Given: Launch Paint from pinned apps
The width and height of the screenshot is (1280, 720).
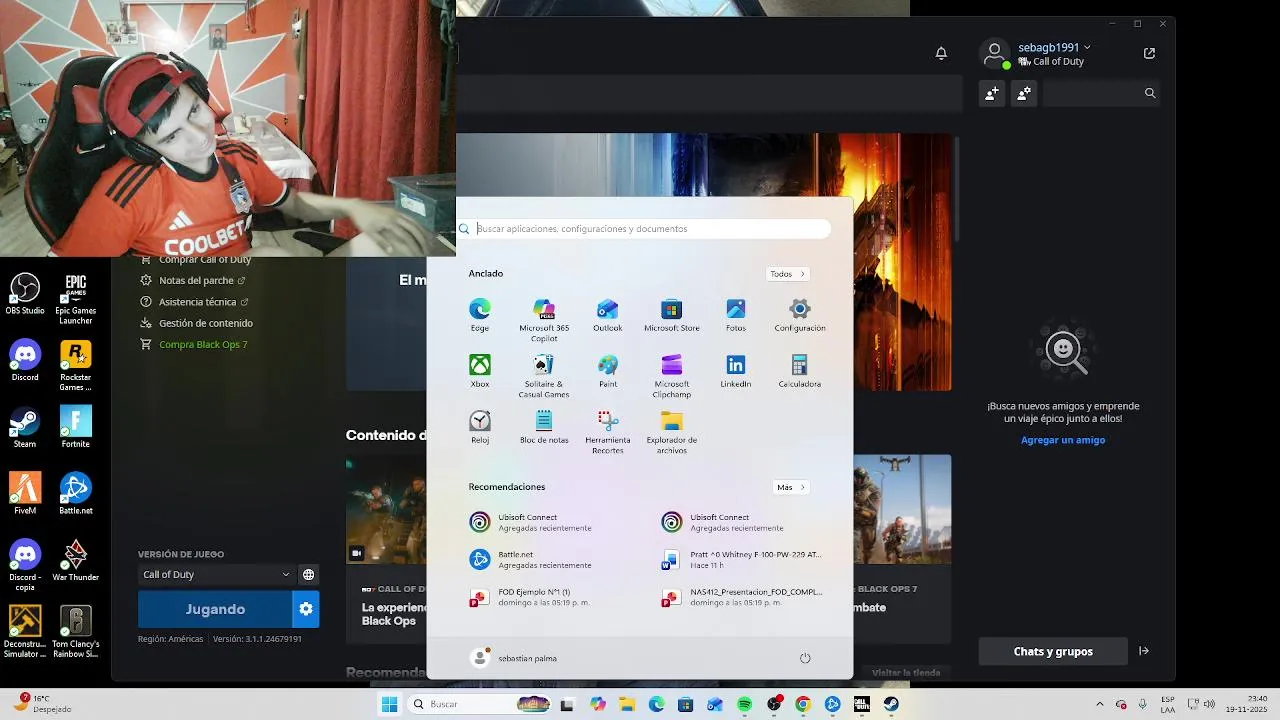Looking at the screenshot, I should tap(607, 371).
